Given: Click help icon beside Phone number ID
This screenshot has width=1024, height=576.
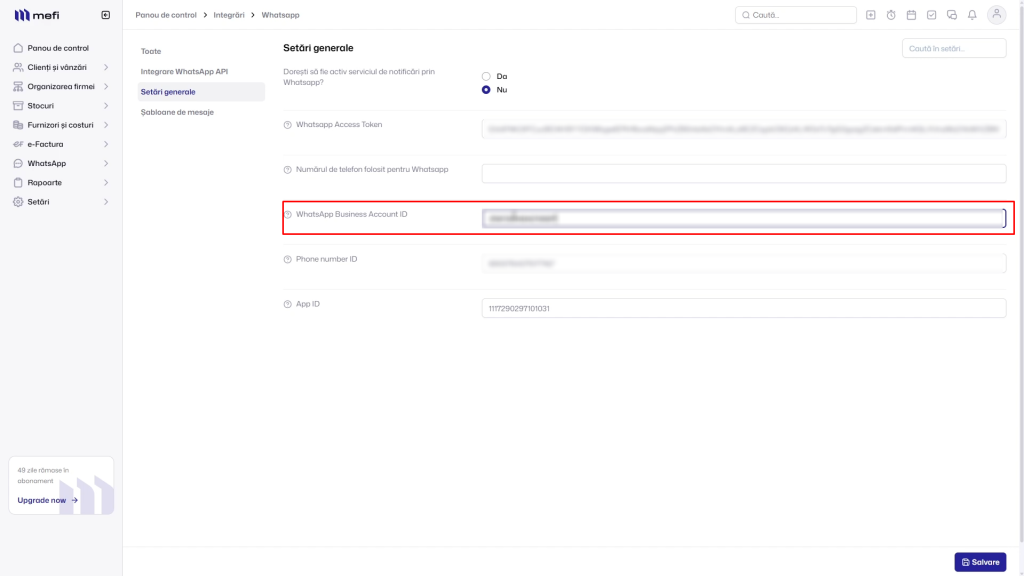Looking at the screenshot, I should [x=287, y=259].
